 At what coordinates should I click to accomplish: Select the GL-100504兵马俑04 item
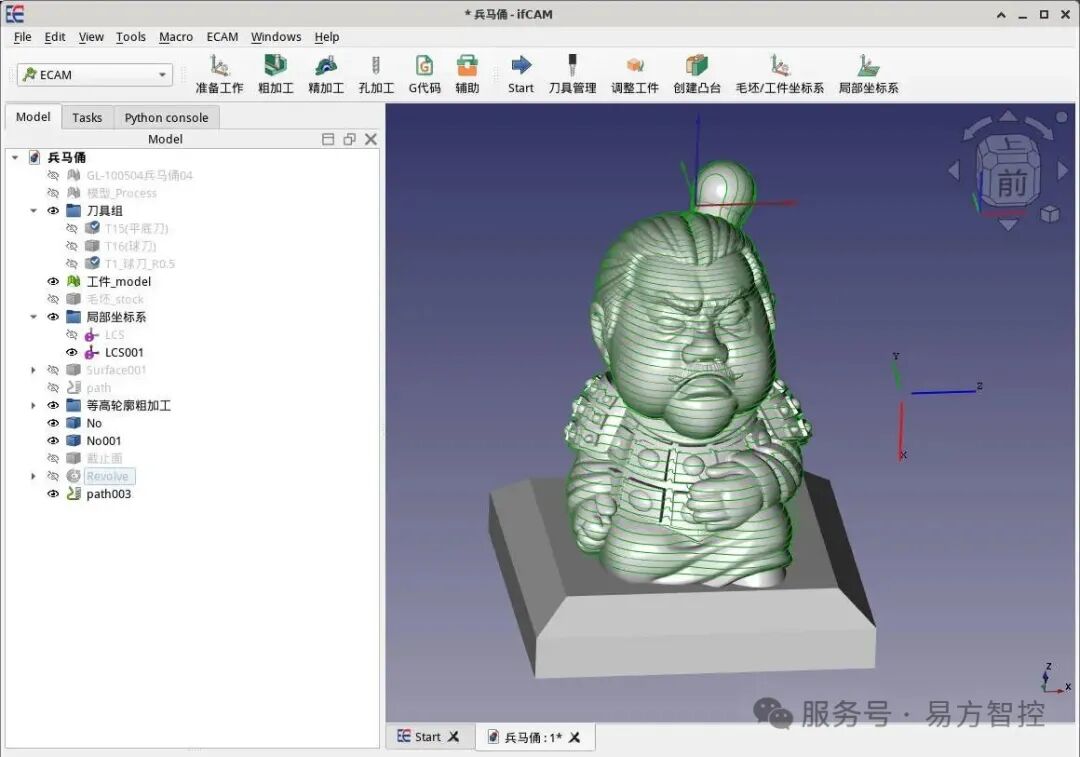click(139, 176)
